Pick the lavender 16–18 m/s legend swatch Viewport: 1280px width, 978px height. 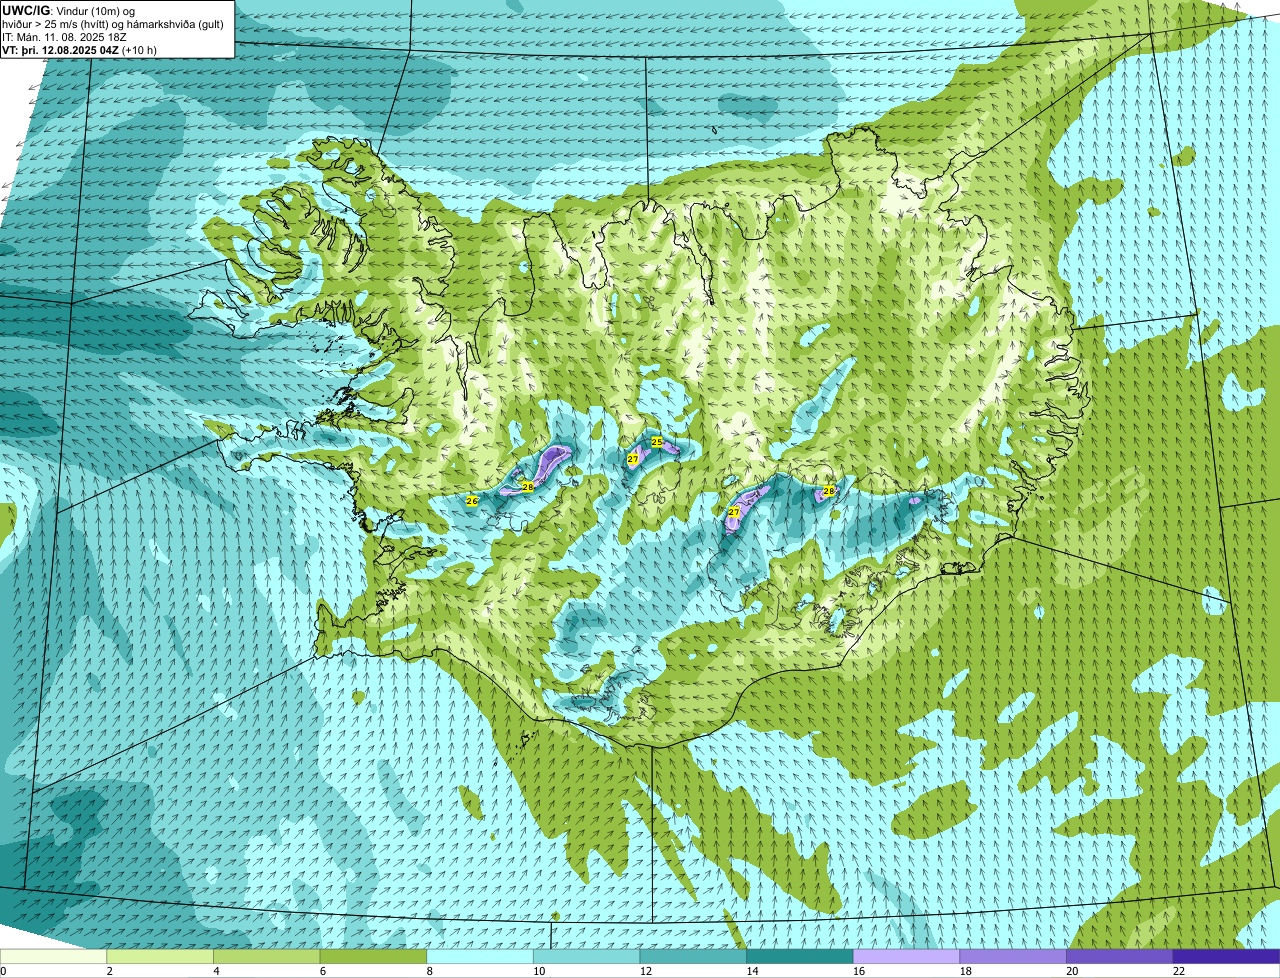pyautogui.click(x=906, y=956)
